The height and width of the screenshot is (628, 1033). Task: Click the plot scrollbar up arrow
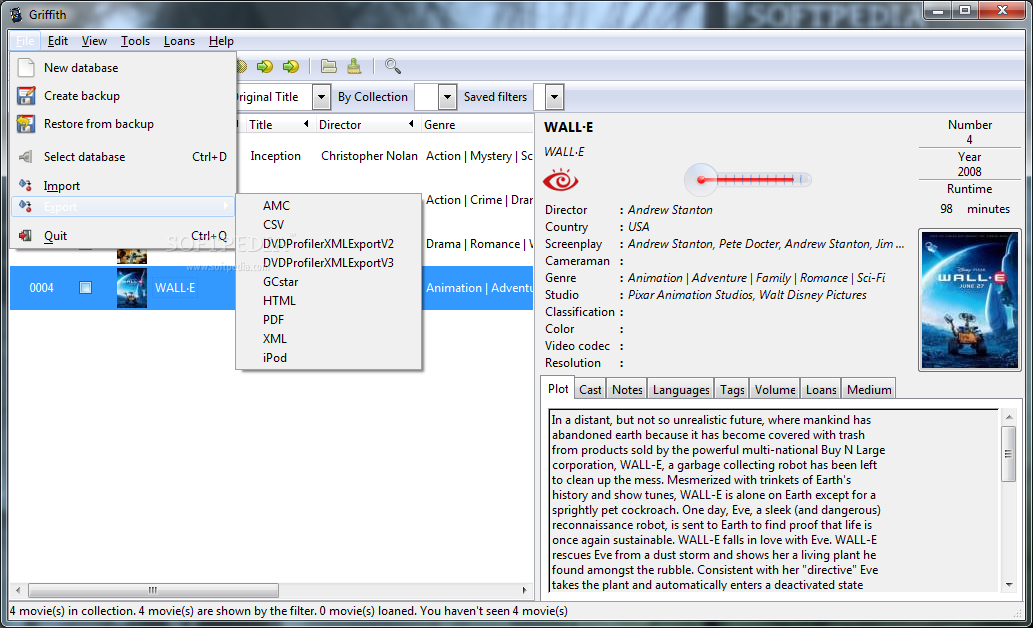[x=1008, y=417]
